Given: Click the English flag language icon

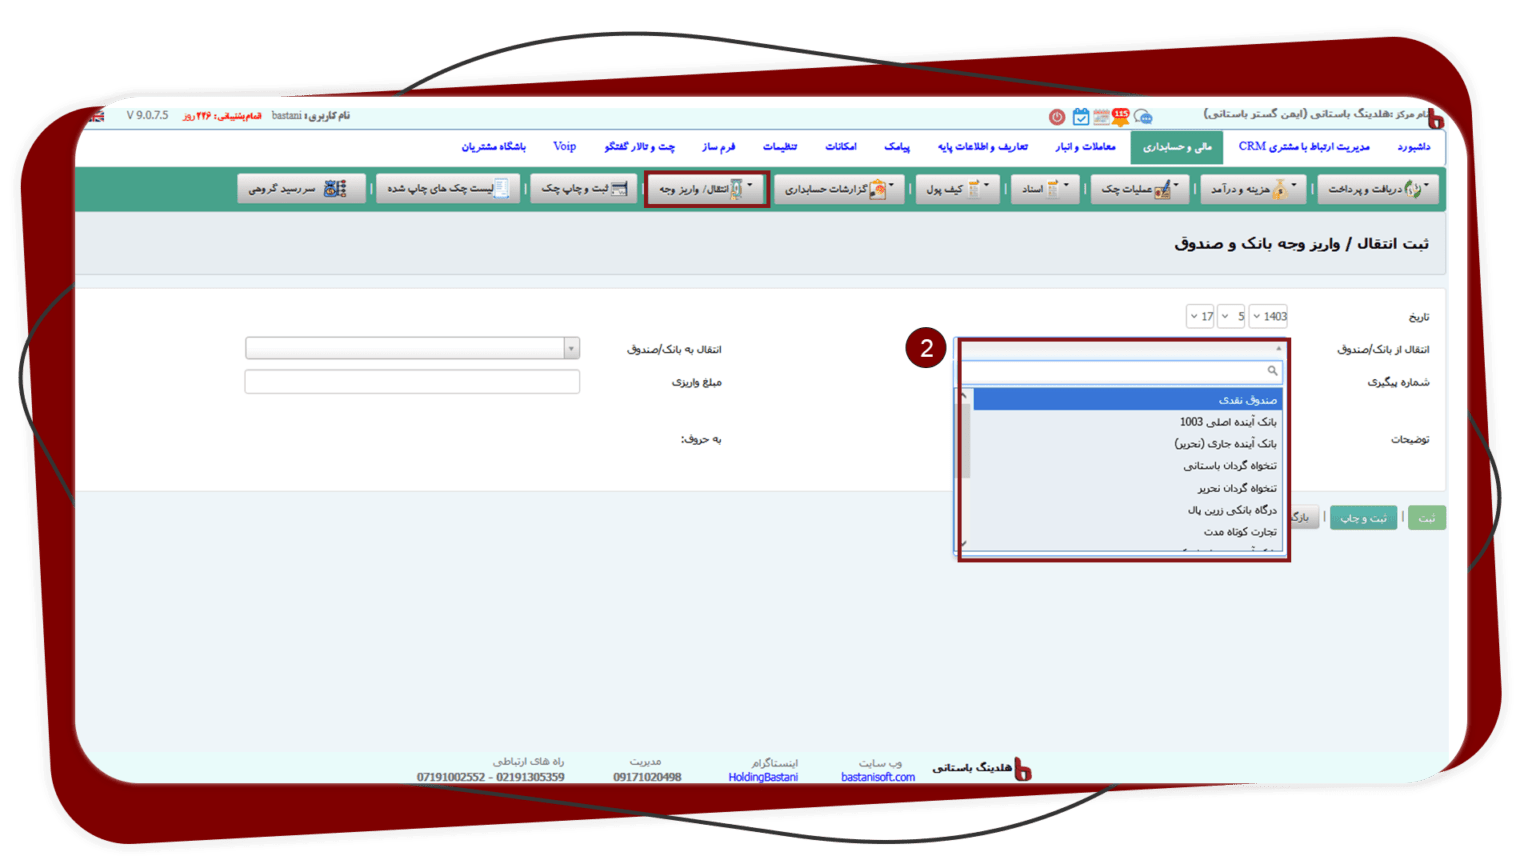Looking at the screenshot, I should (x=97, y=116).
